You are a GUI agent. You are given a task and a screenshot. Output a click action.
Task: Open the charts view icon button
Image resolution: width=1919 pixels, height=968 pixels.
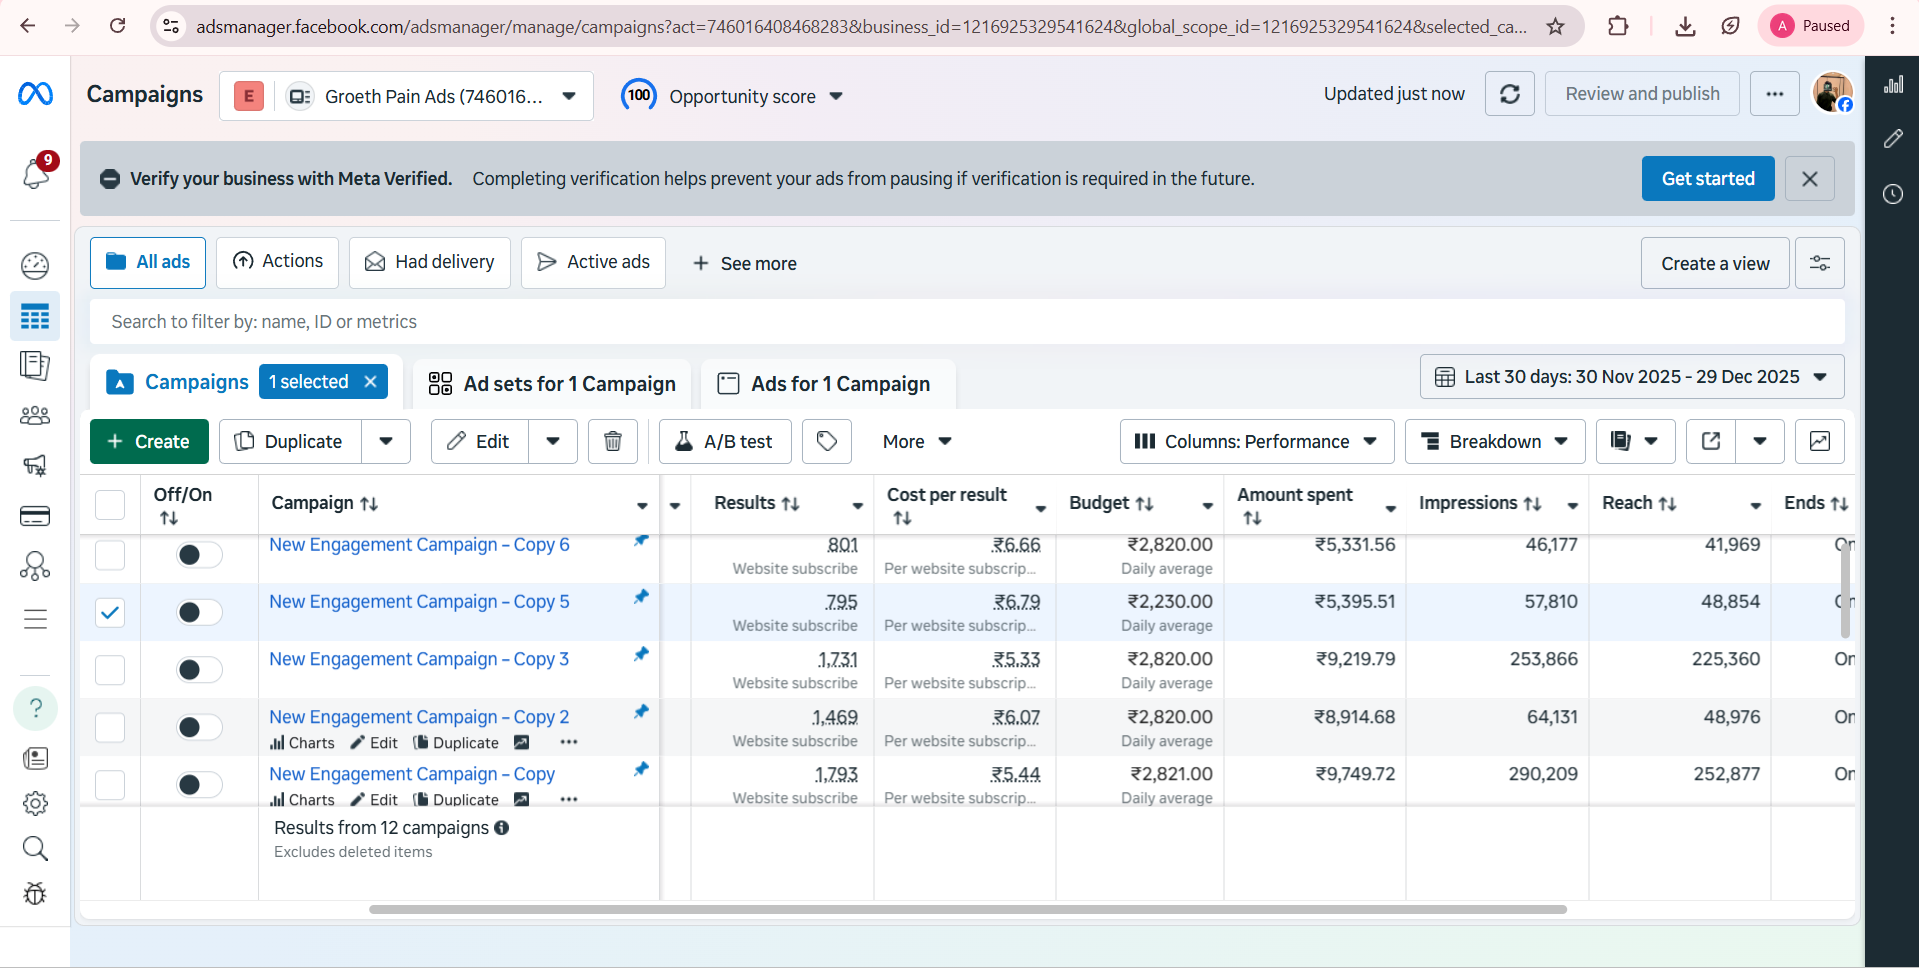pyautogui.click(x=1819, y=441)
